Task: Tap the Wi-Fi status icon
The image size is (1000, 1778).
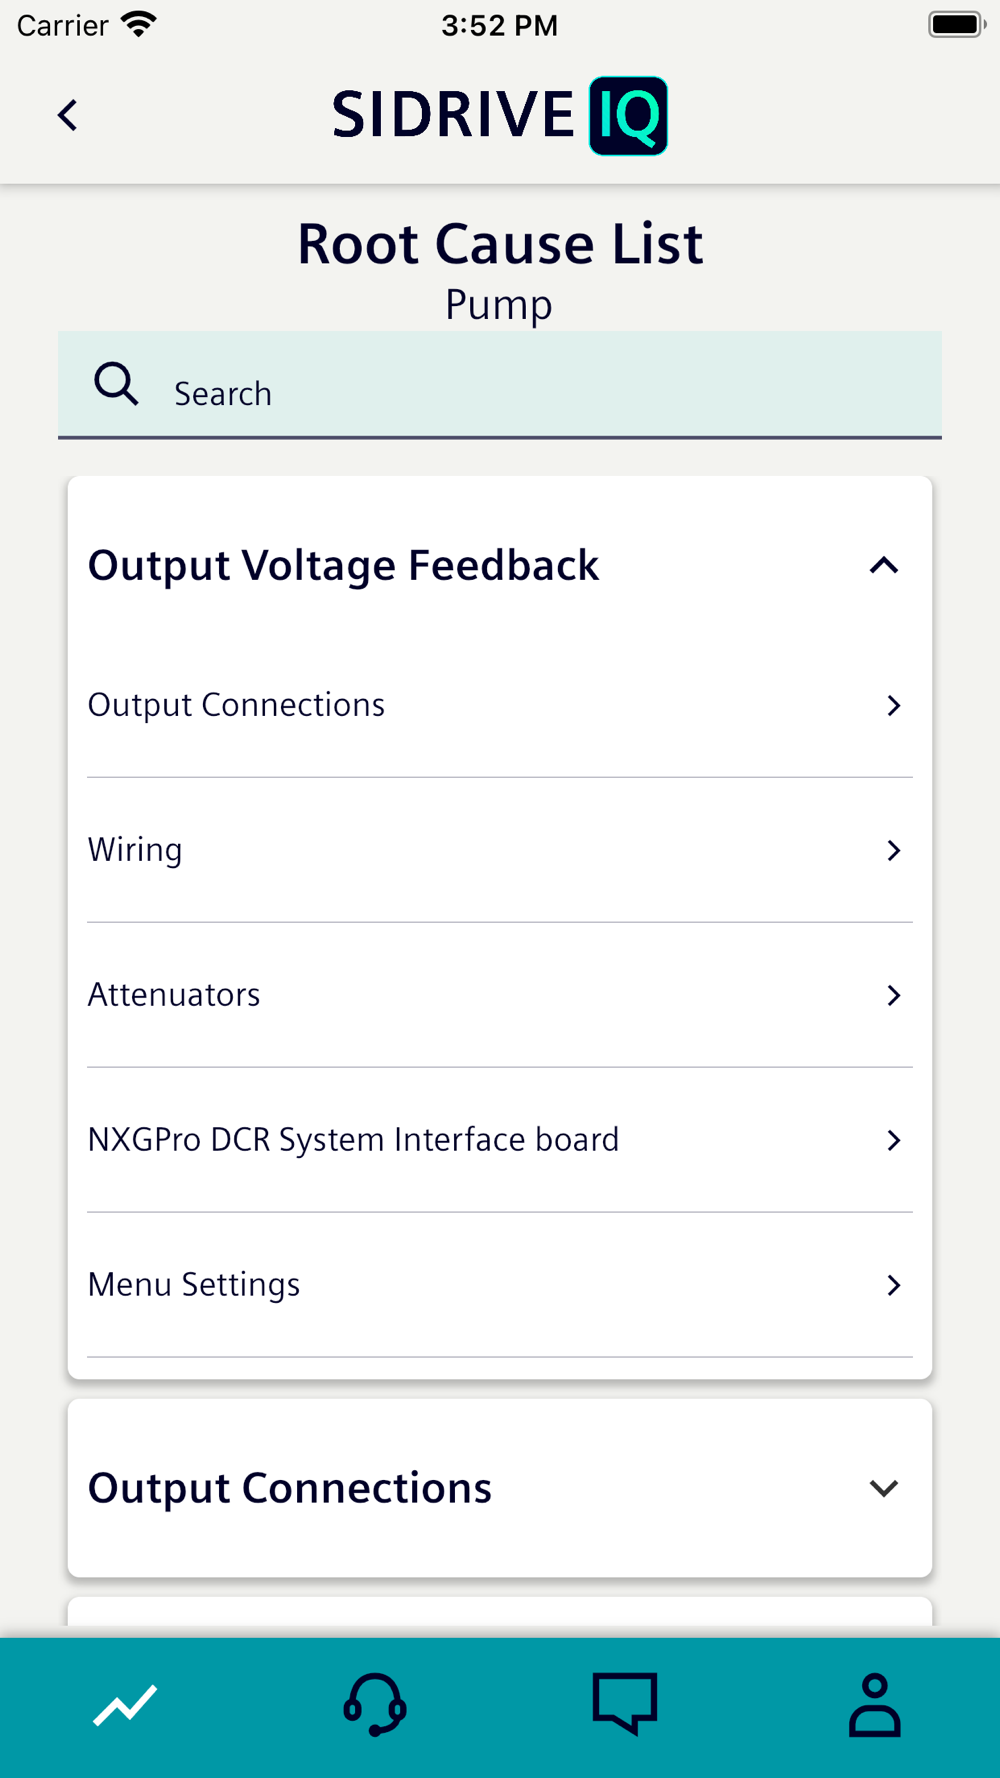Action: coord(139,25)
